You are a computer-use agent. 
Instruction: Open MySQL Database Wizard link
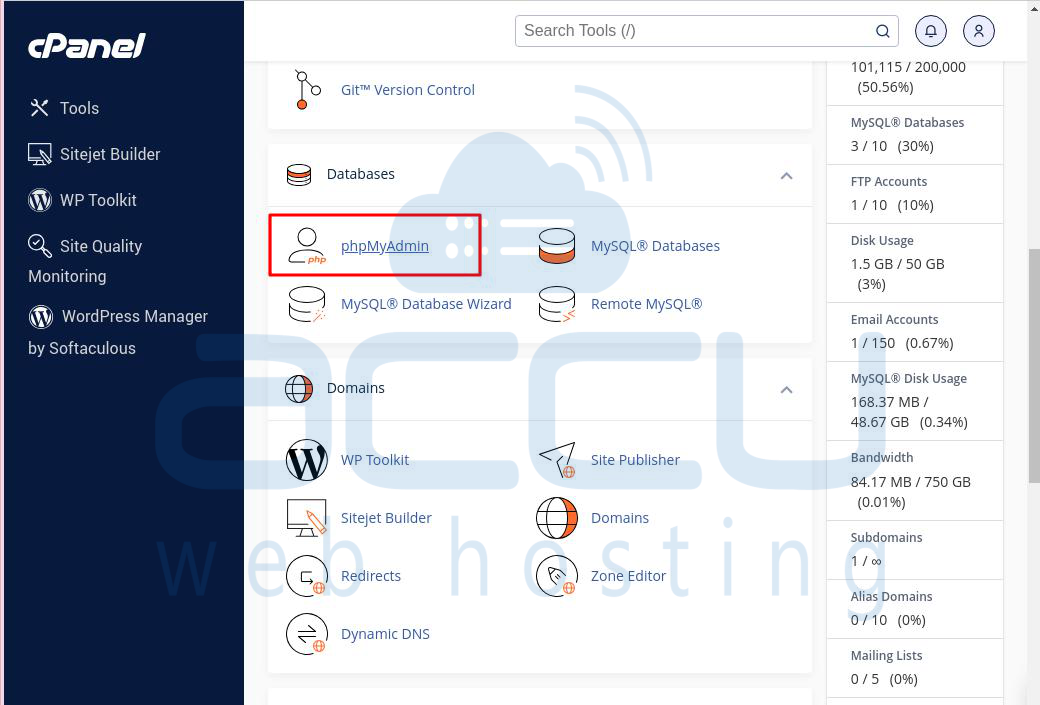point(426,304)
